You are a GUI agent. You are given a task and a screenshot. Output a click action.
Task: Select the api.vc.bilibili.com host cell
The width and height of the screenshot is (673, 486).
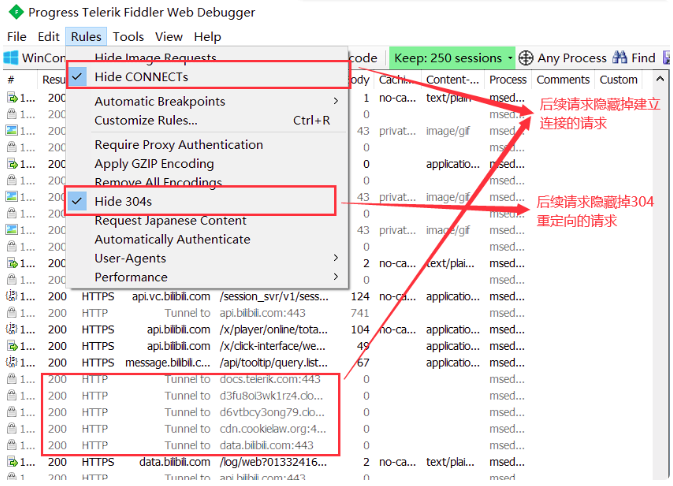171,296
